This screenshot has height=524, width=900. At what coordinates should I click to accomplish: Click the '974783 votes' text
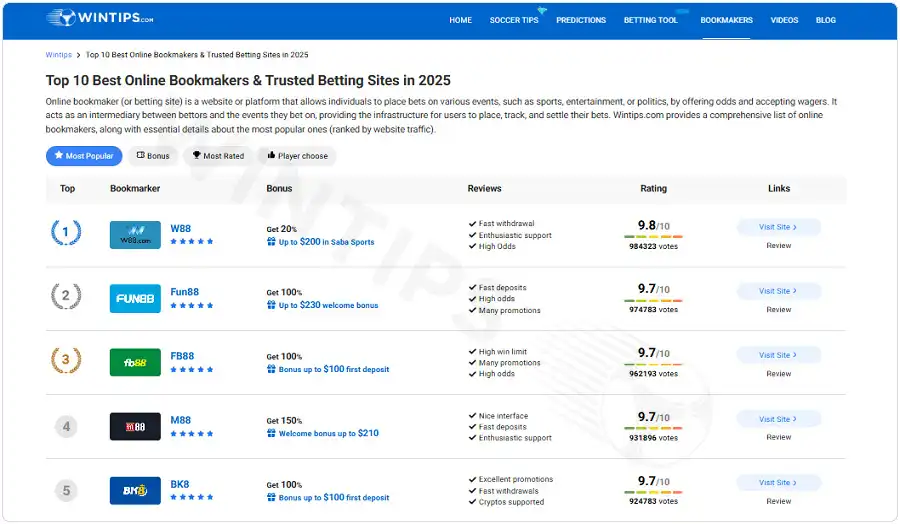653,309
